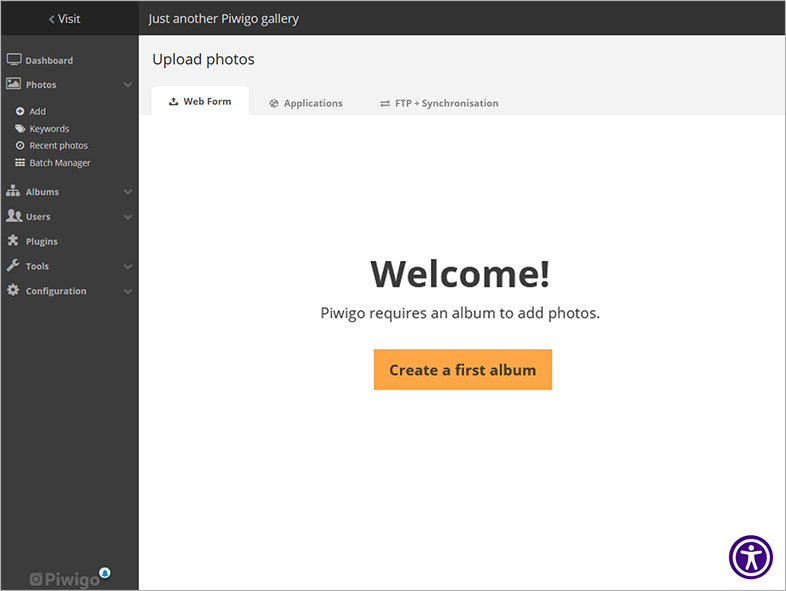Select the Web Form tab
The height and width of the screenshot is (591, 786).
tap(200, 102)
